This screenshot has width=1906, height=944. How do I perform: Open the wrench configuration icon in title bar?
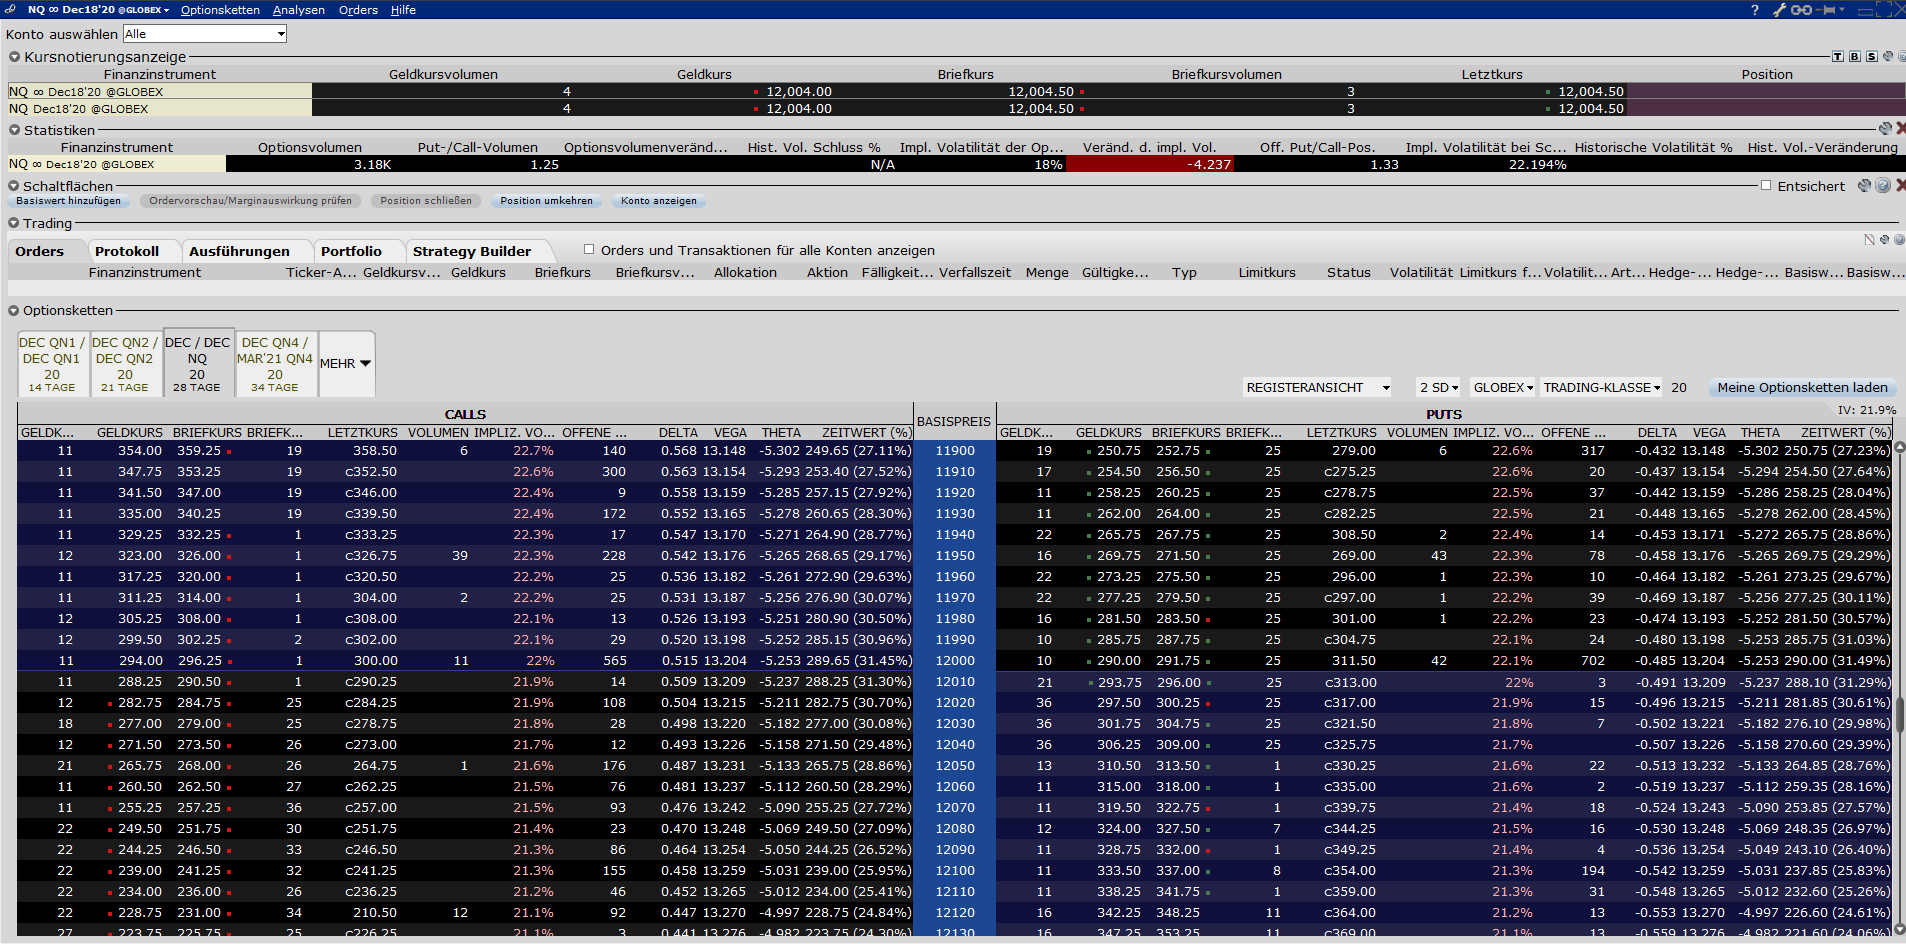(1779, 10)
